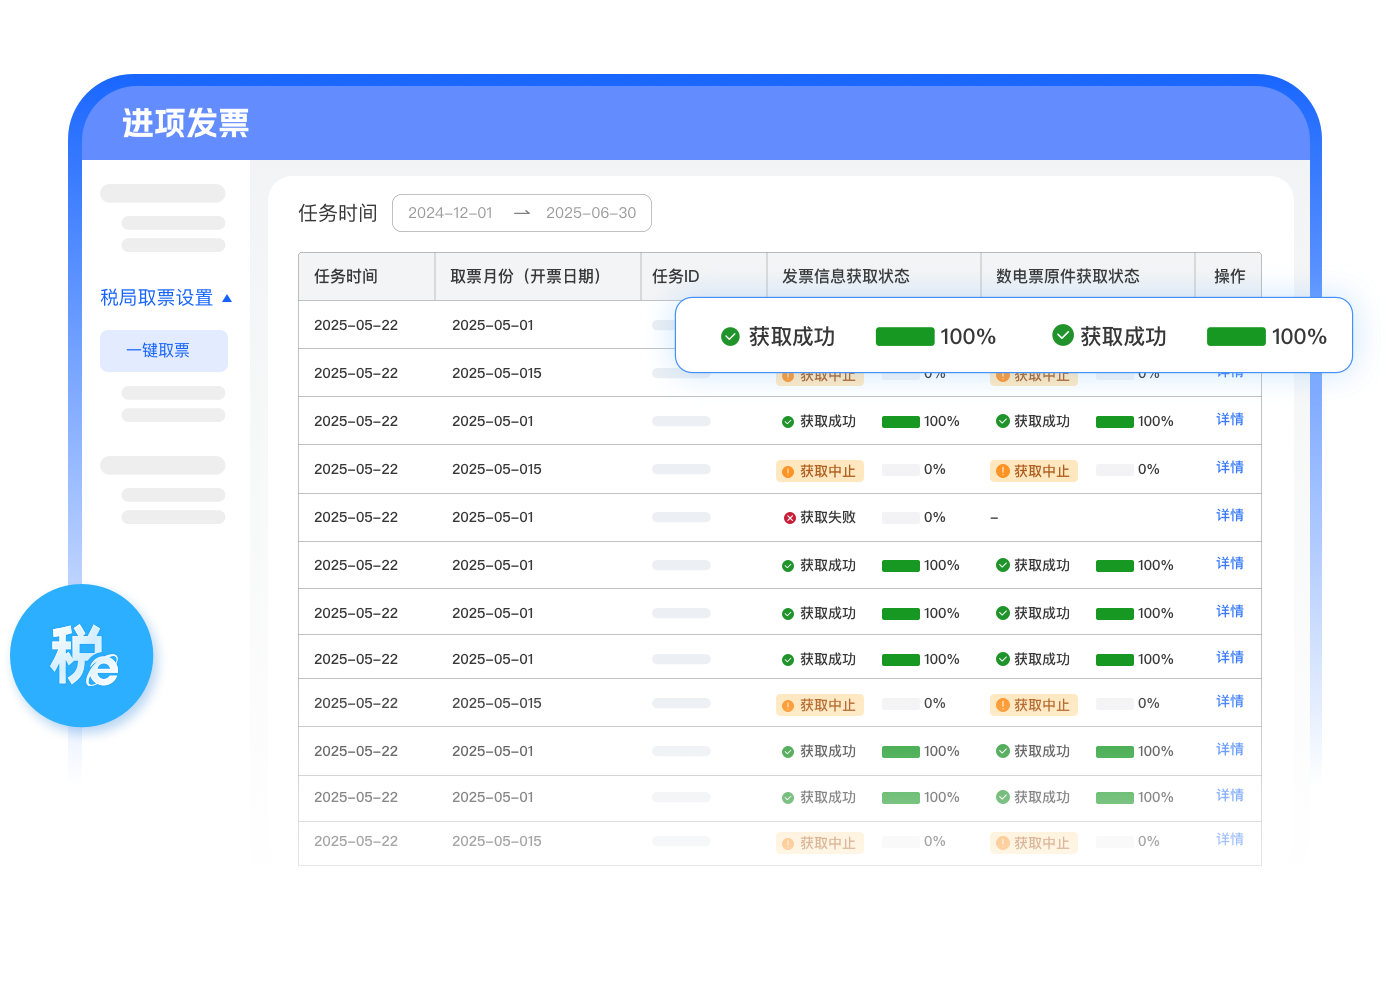Click the 0% progress bar in the failed row
The image size is (1400, 1000).
pos(900,518)
